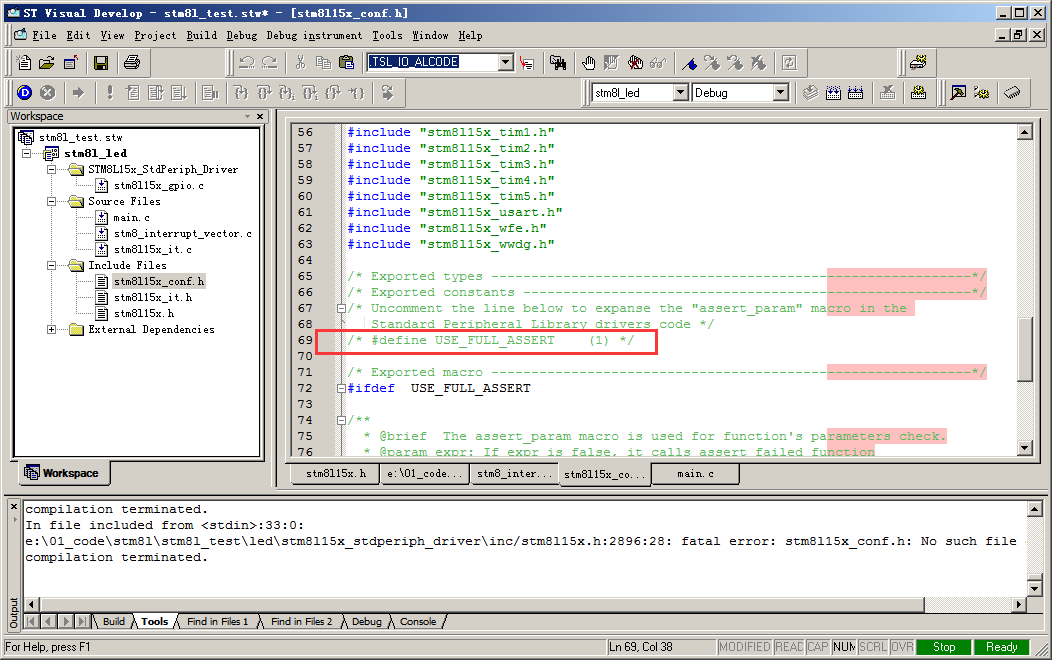
Task: Select stm8_interrupt_vector.c in the workspace tree
Action: 182,233
